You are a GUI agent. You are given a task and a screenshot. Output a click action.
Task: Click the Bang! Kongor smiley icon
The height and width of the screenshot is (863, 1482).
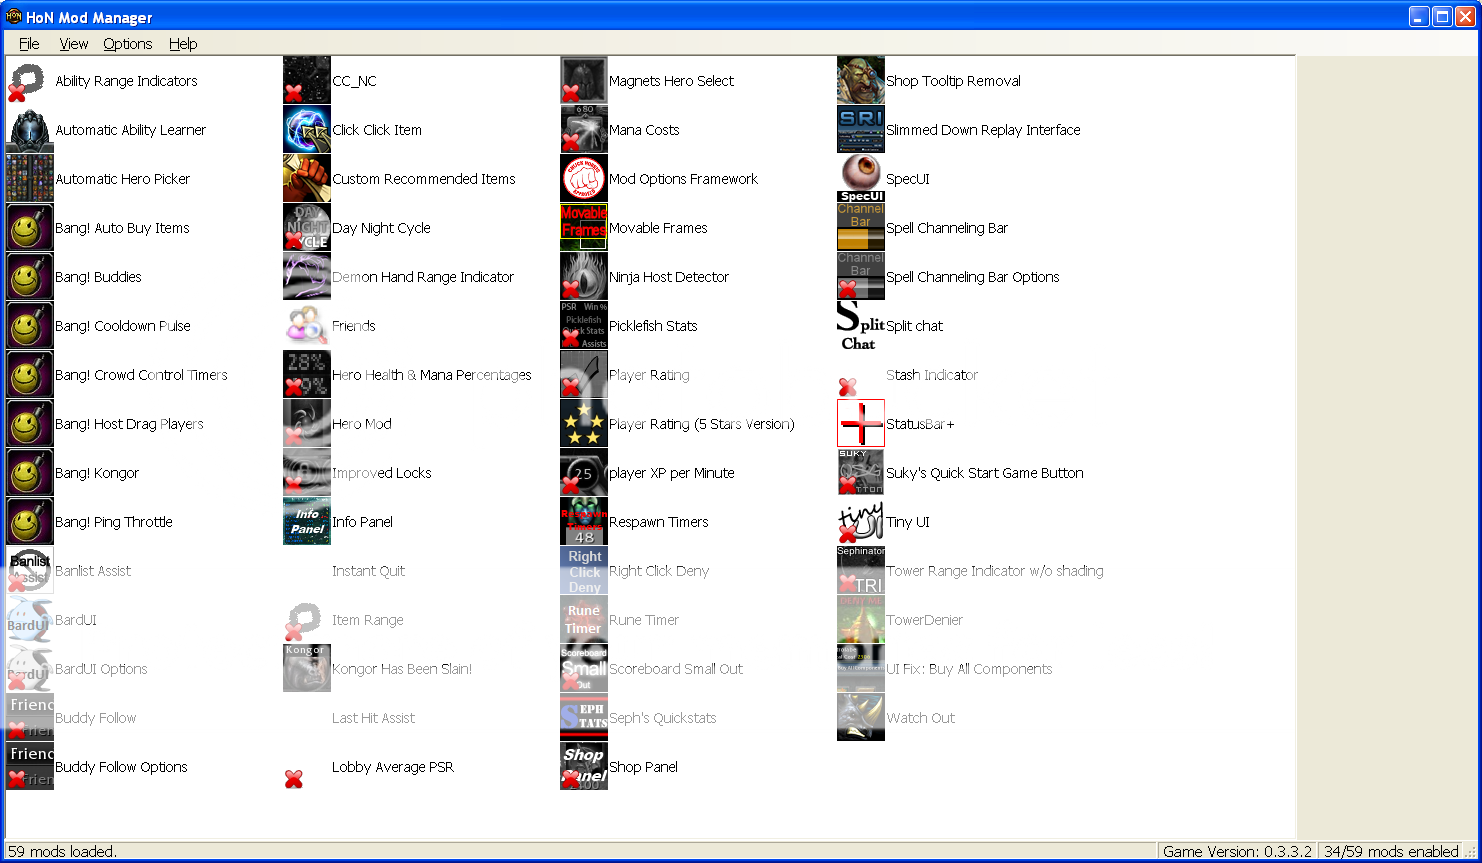[x=30, y=473]
